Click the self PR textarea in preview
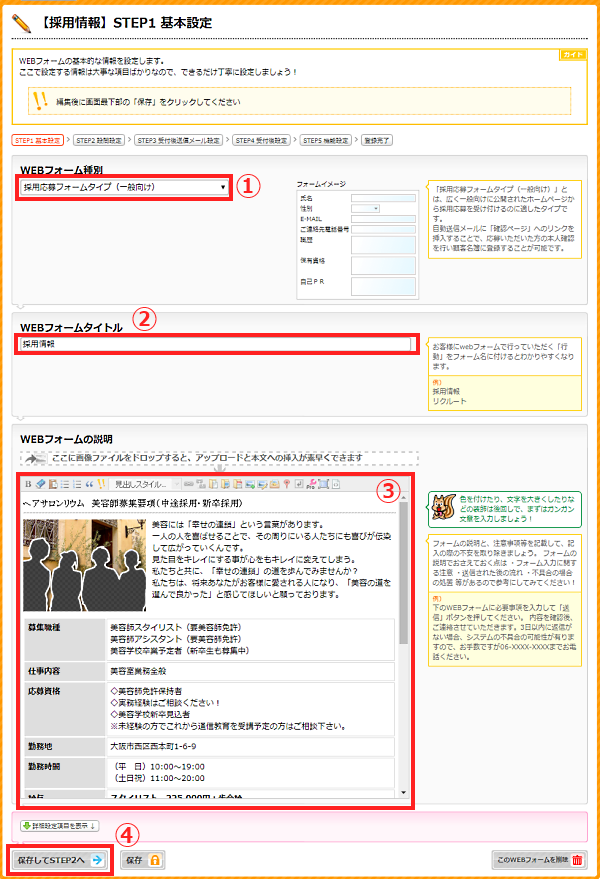 384,286
